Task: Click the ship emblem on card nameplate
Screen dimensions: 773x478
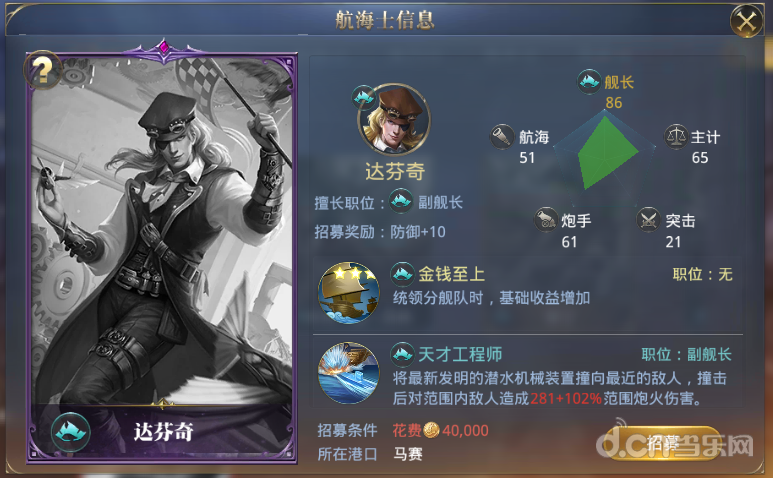Action: [70, 432]
